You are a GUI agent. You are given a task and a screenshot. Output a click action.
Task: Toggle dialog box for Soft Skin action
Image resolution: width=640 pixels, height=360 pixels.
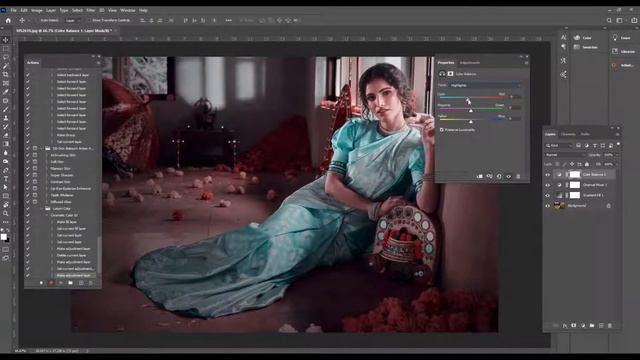pyautogui.click(x=35, y=162)
